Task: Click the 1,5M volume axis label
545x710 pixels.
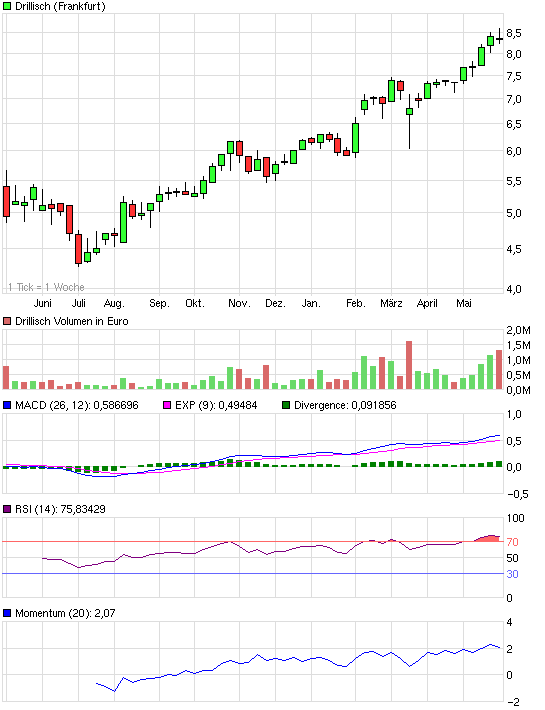Action: point(518,345)
